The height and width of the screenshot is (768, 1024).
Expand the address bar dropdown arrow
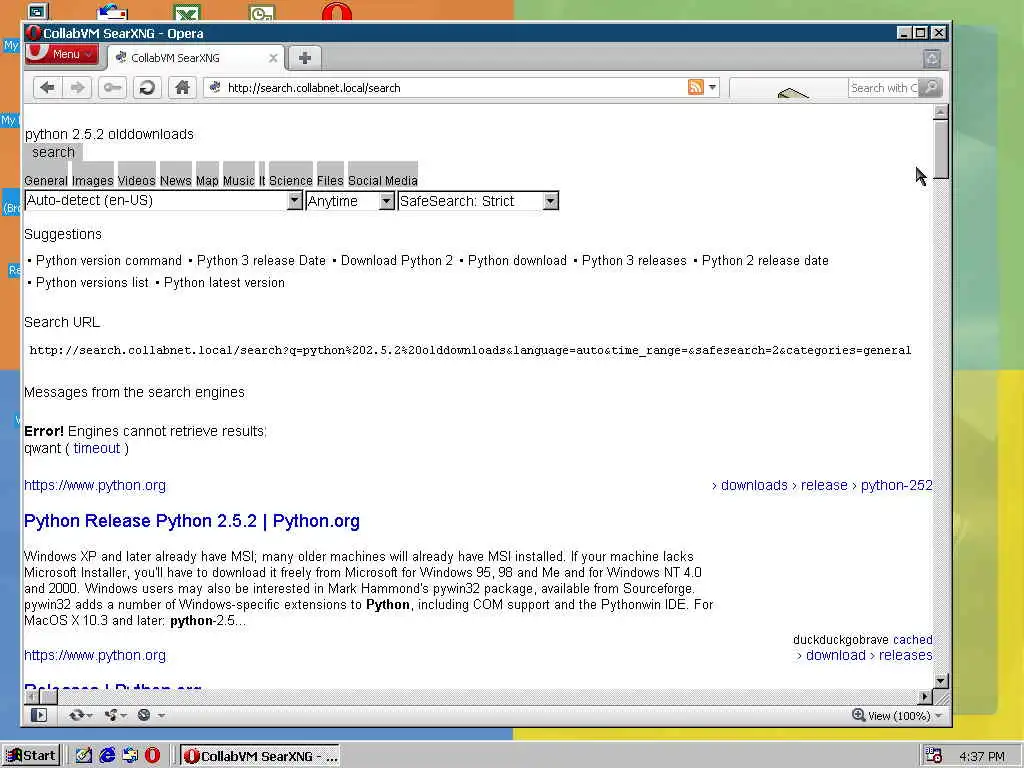point(712,87)
